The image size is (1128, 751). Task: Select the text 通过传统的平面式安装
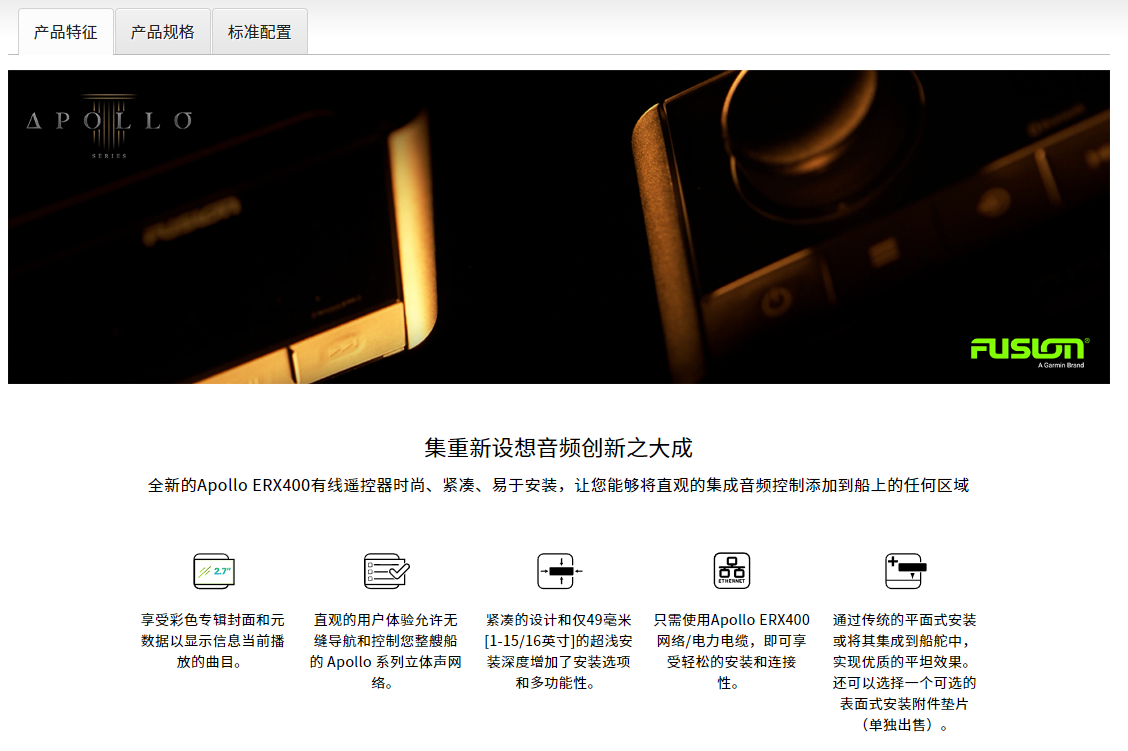pyautogui.click(x=904, y=672)
